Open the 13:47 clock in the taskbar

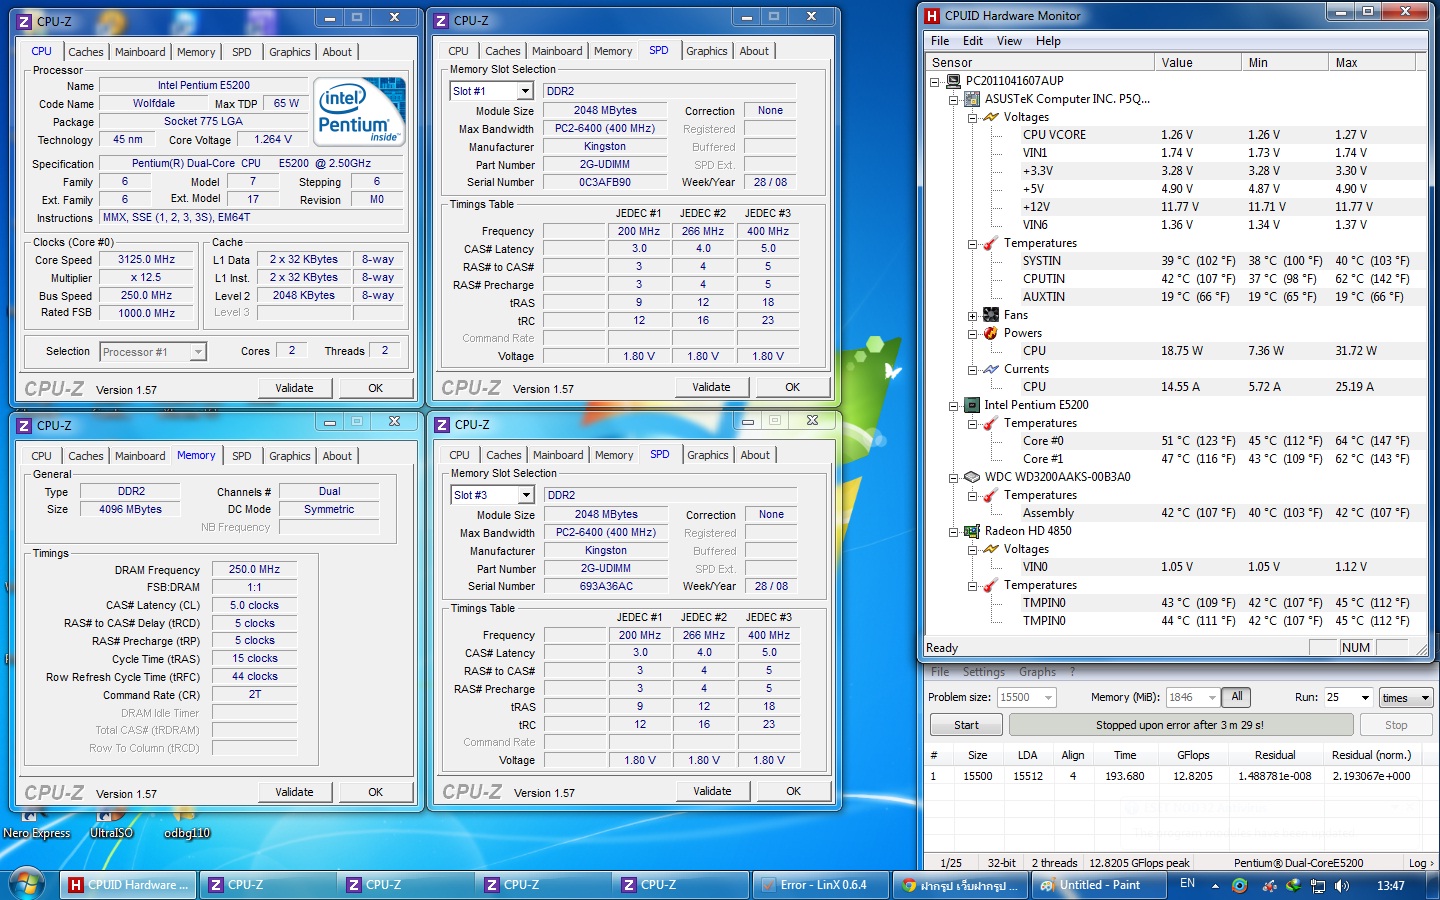(1390, 886)
